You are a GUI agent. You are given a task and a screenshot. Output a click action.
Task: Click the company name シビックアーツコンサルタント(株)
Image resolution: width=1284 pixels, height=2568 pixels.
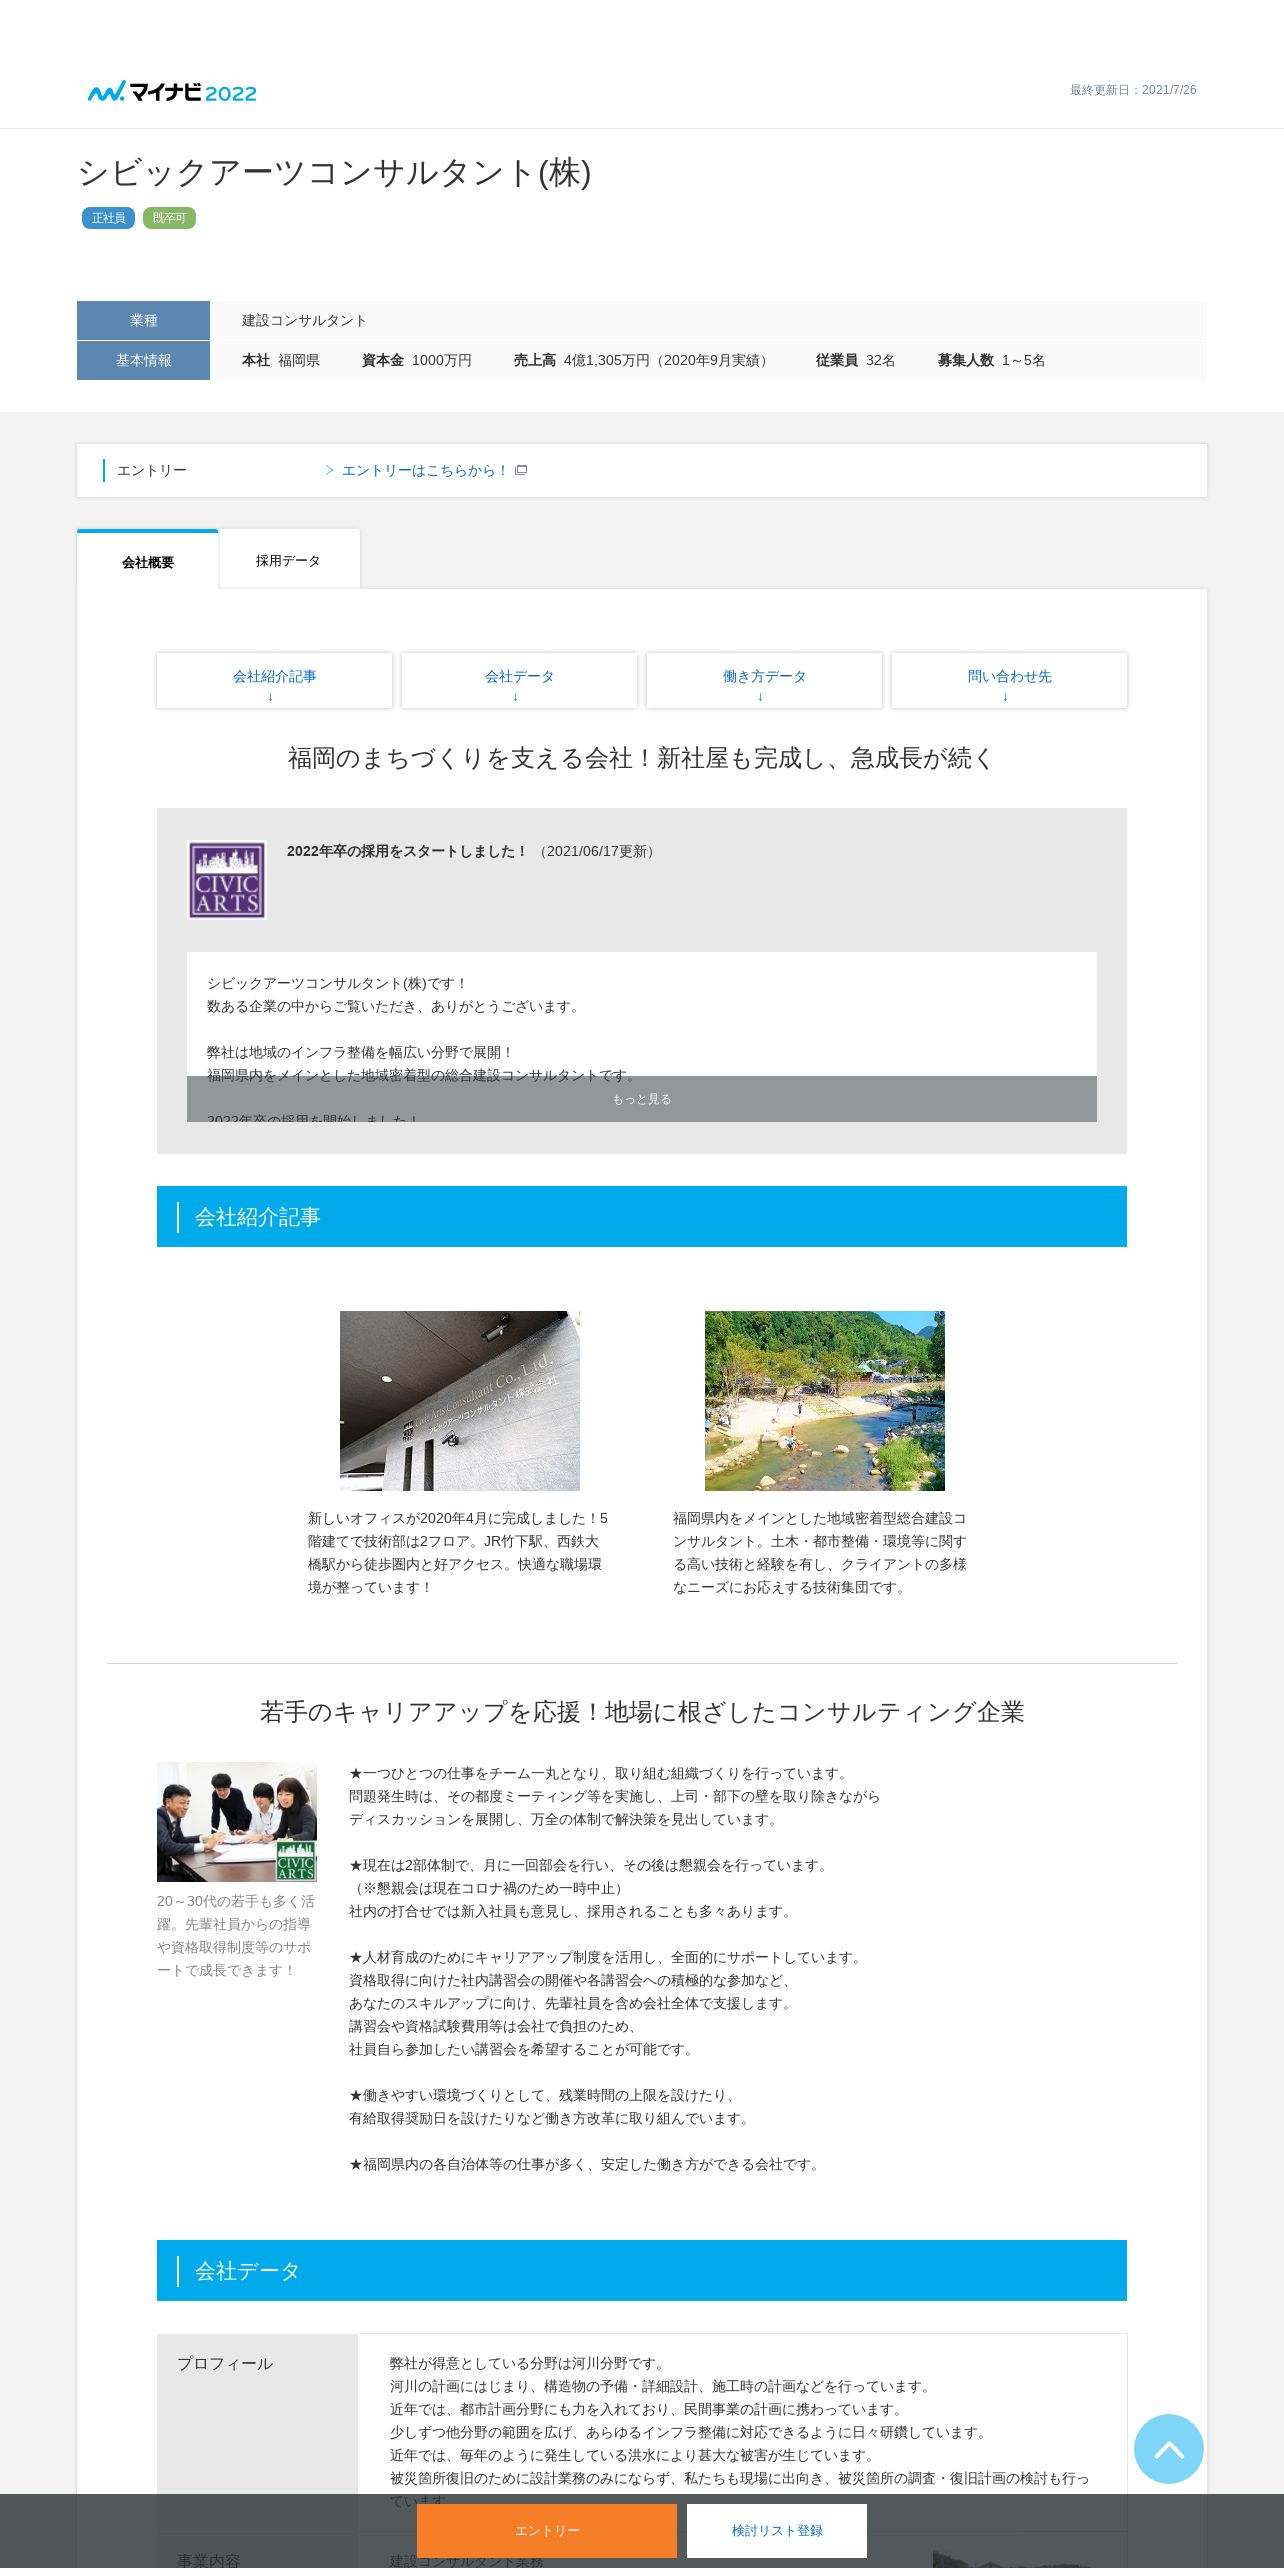pos(335,173)
